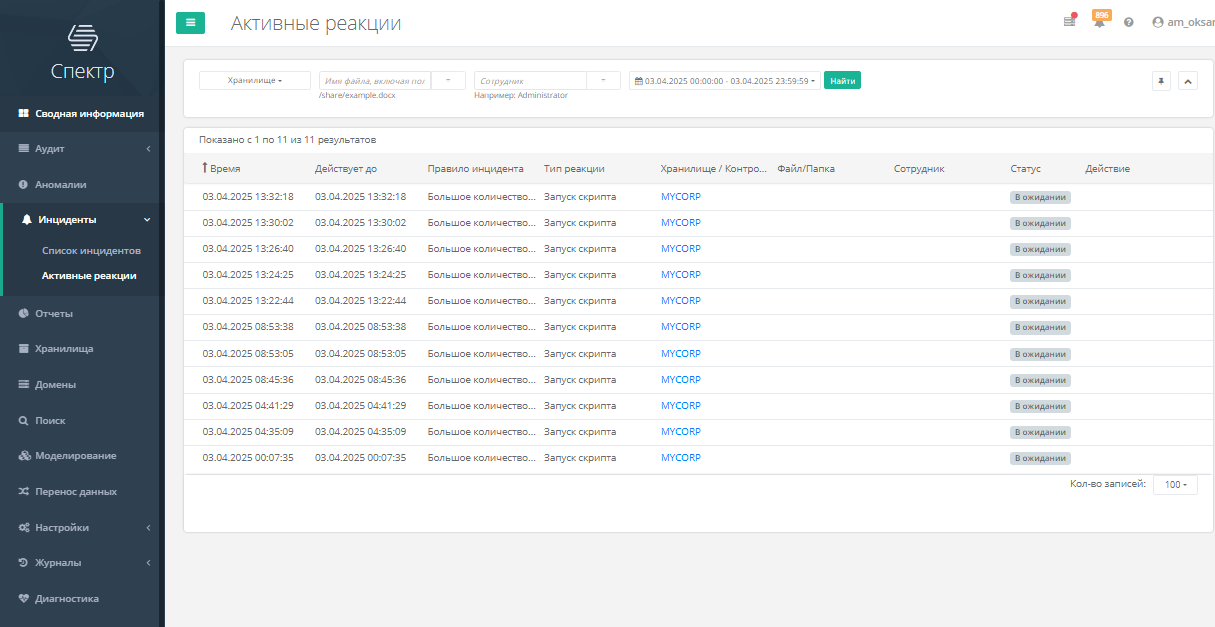
Task: Open the date range picker 03.04.2025
Action: pos(725,80)
